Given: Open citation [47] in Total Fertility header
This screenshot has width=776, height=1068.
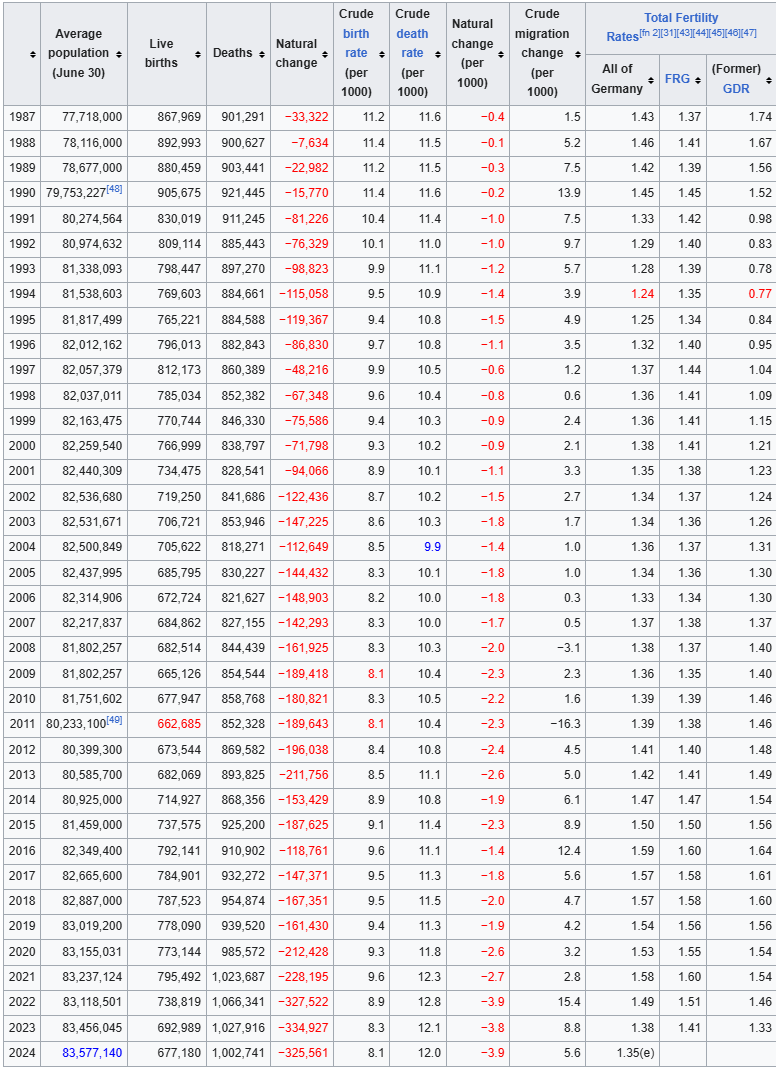Looking at the screenshot, I should (x=749, y=33).
